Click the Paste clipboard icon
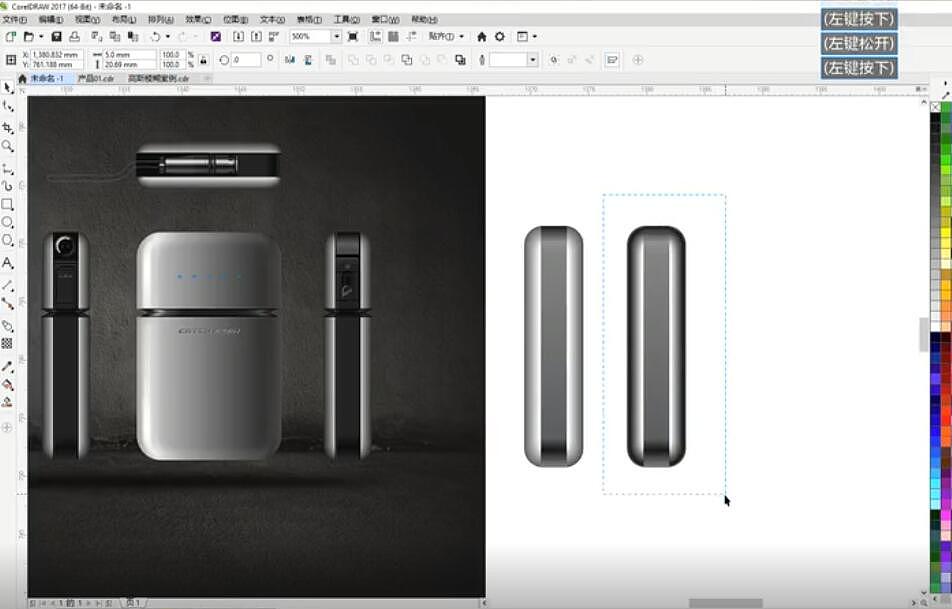This screenshot has width=952, height=609. [133, 36]
